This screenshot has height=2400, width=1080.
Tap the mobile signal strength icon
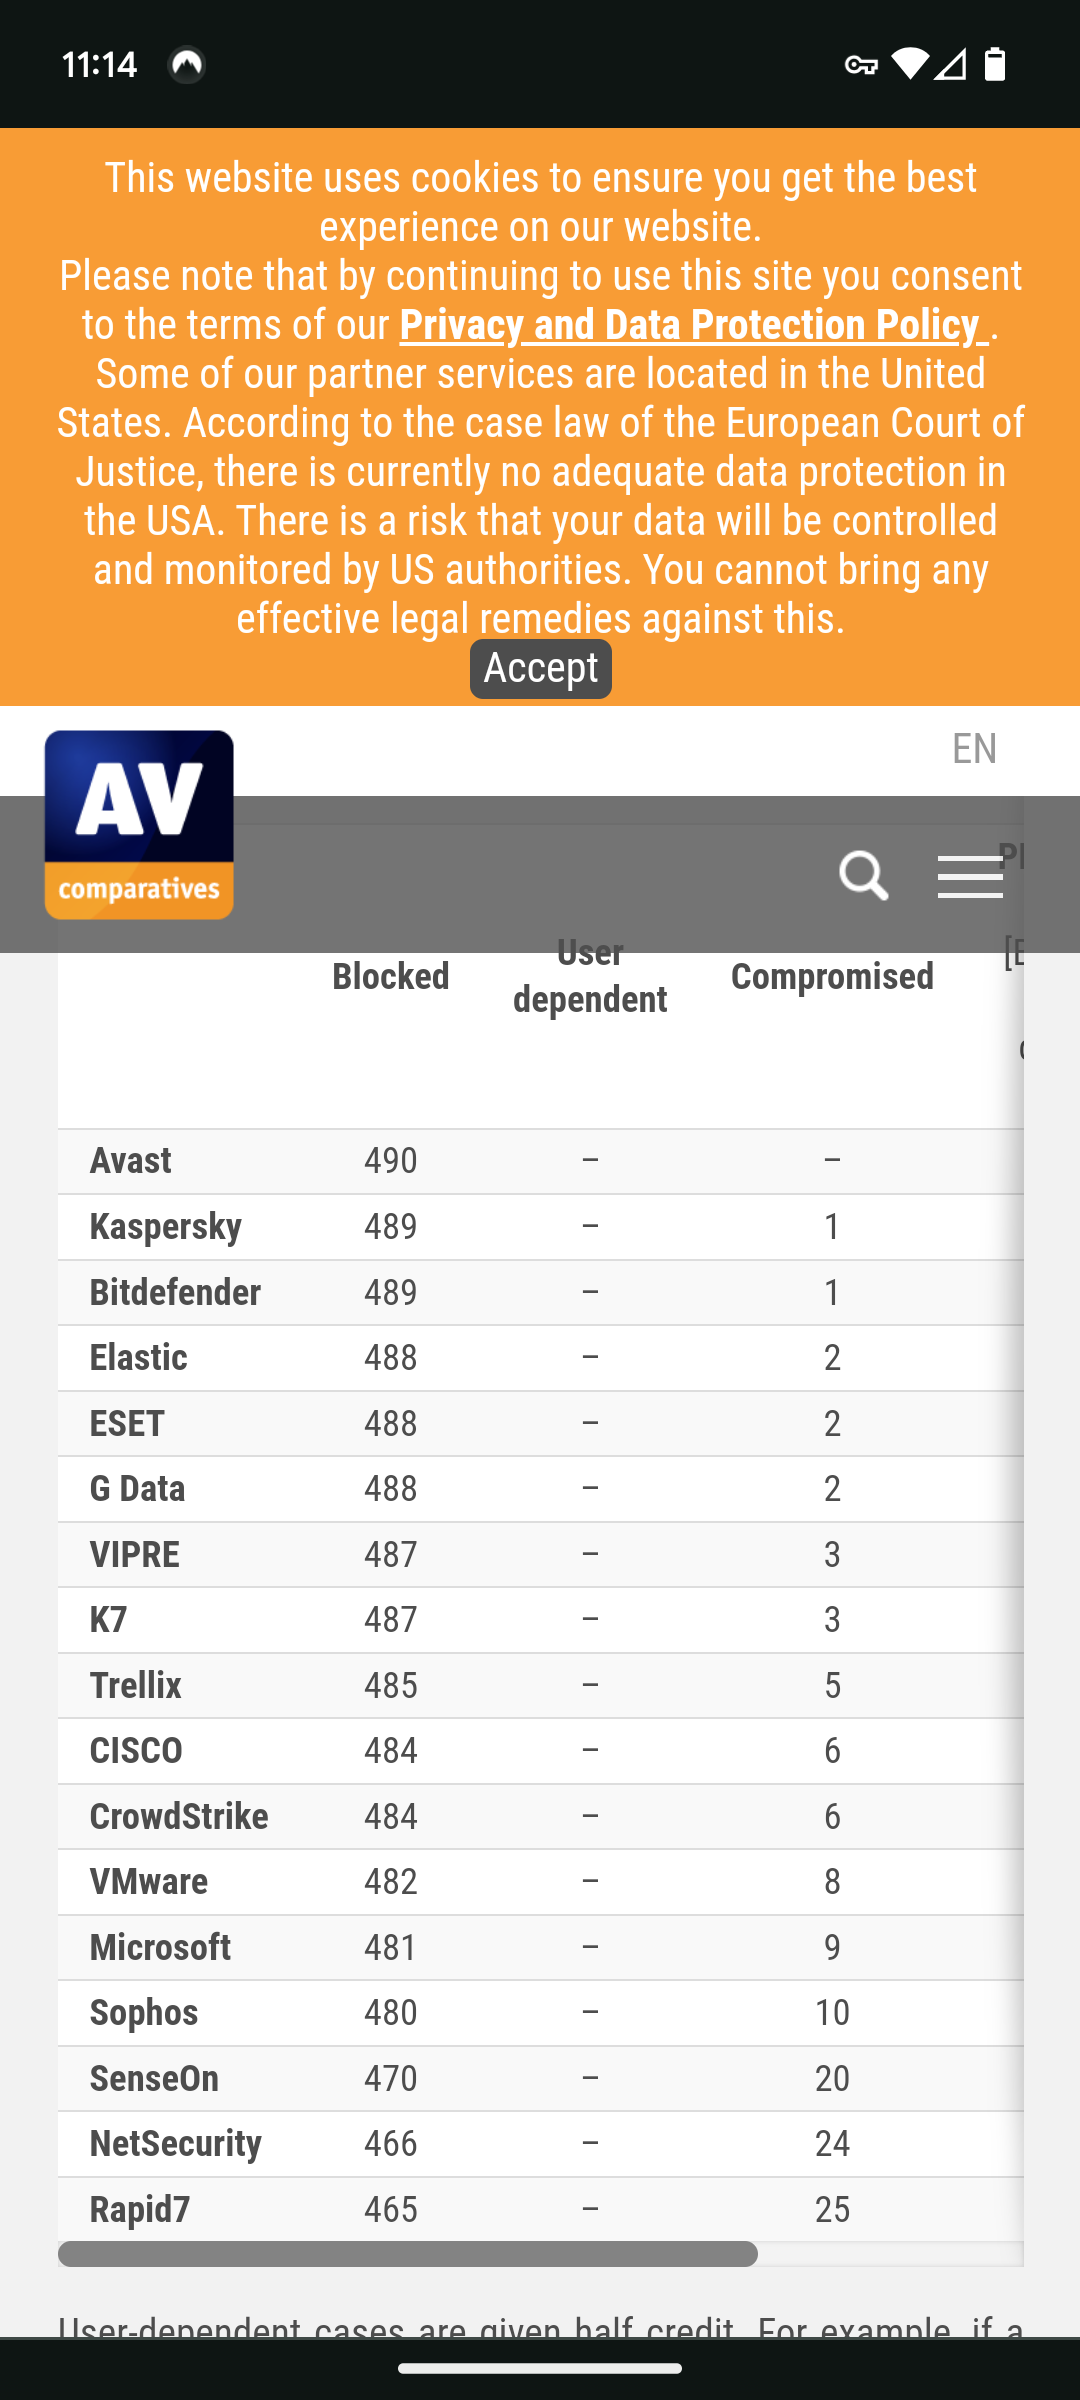click(x=950, y=64)
